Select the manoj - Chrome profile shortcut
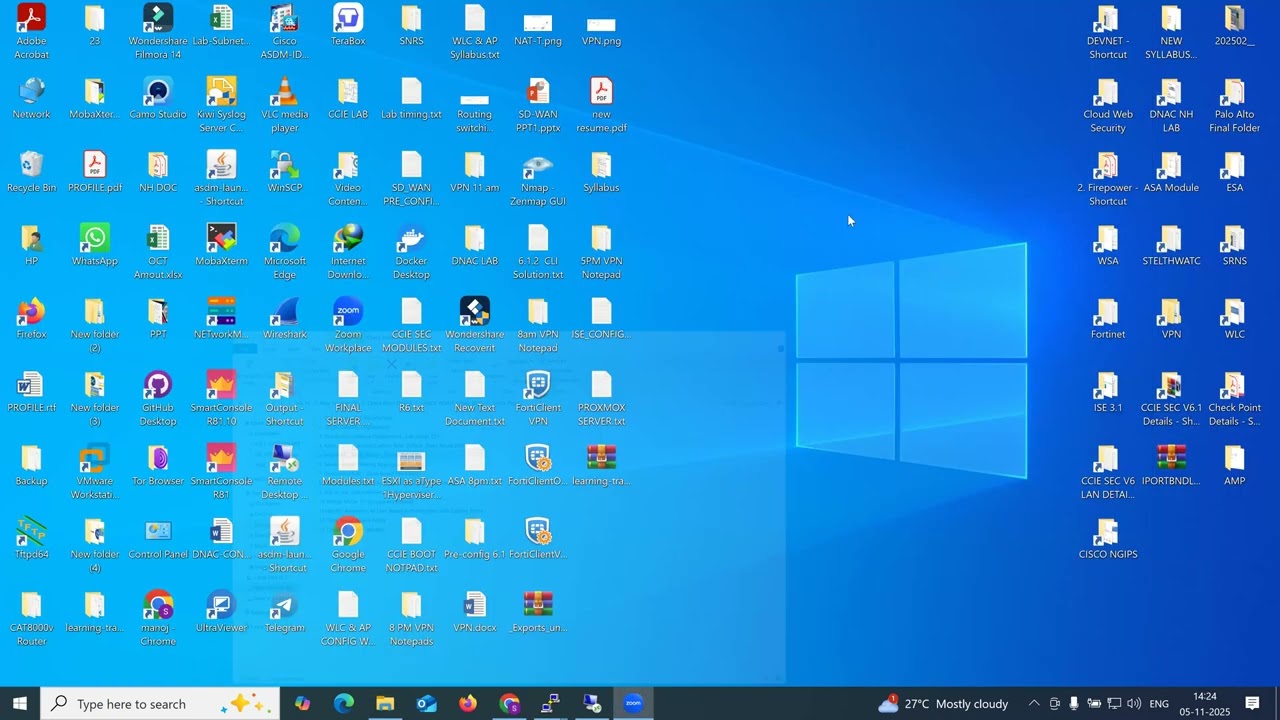This screenshot has width=1280, height=720. [158, 619]
